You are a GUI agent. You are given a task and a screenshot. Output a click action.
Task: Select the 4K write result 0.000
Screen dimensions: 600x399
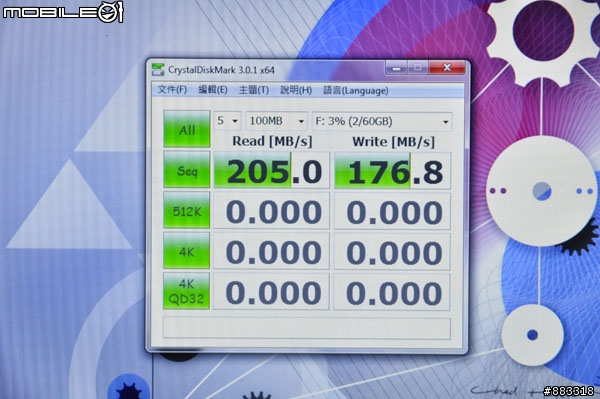pyautogui.click(x=392, y=252)
